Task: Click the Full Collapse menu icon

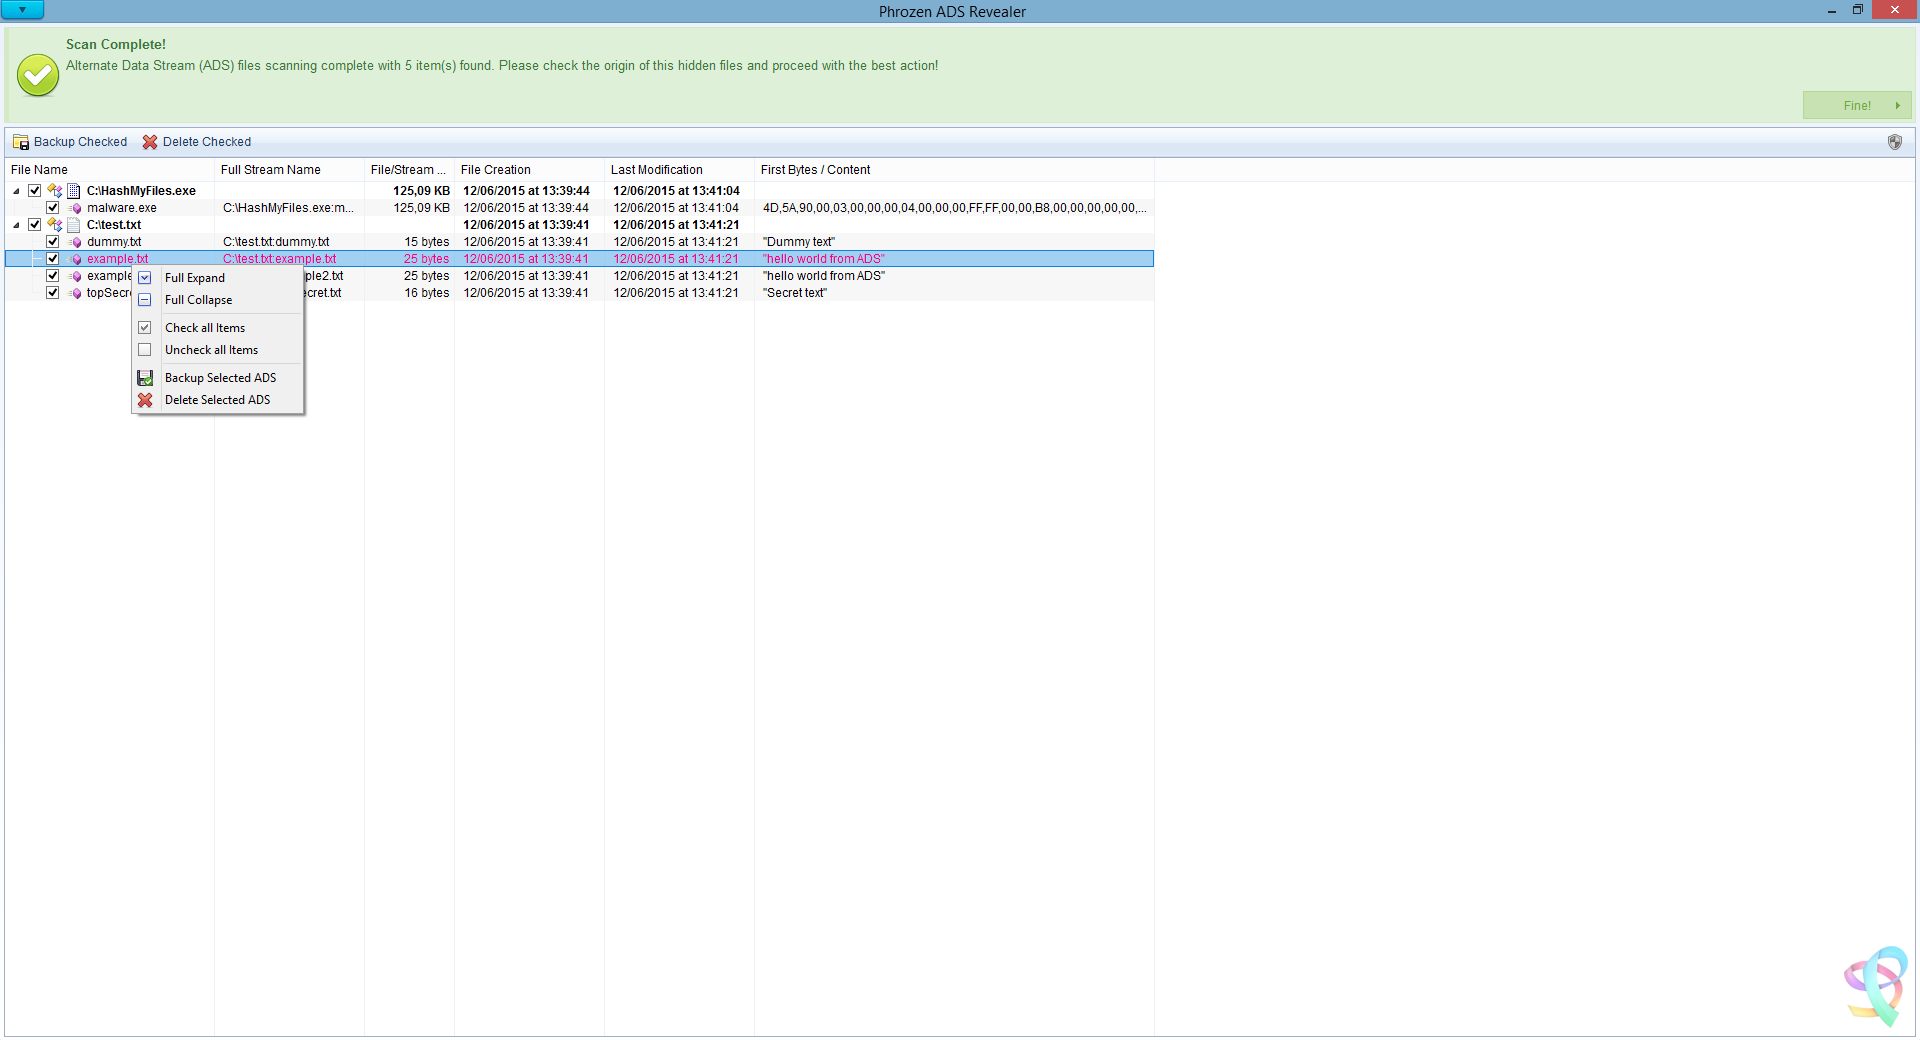Action: point(145,300)
